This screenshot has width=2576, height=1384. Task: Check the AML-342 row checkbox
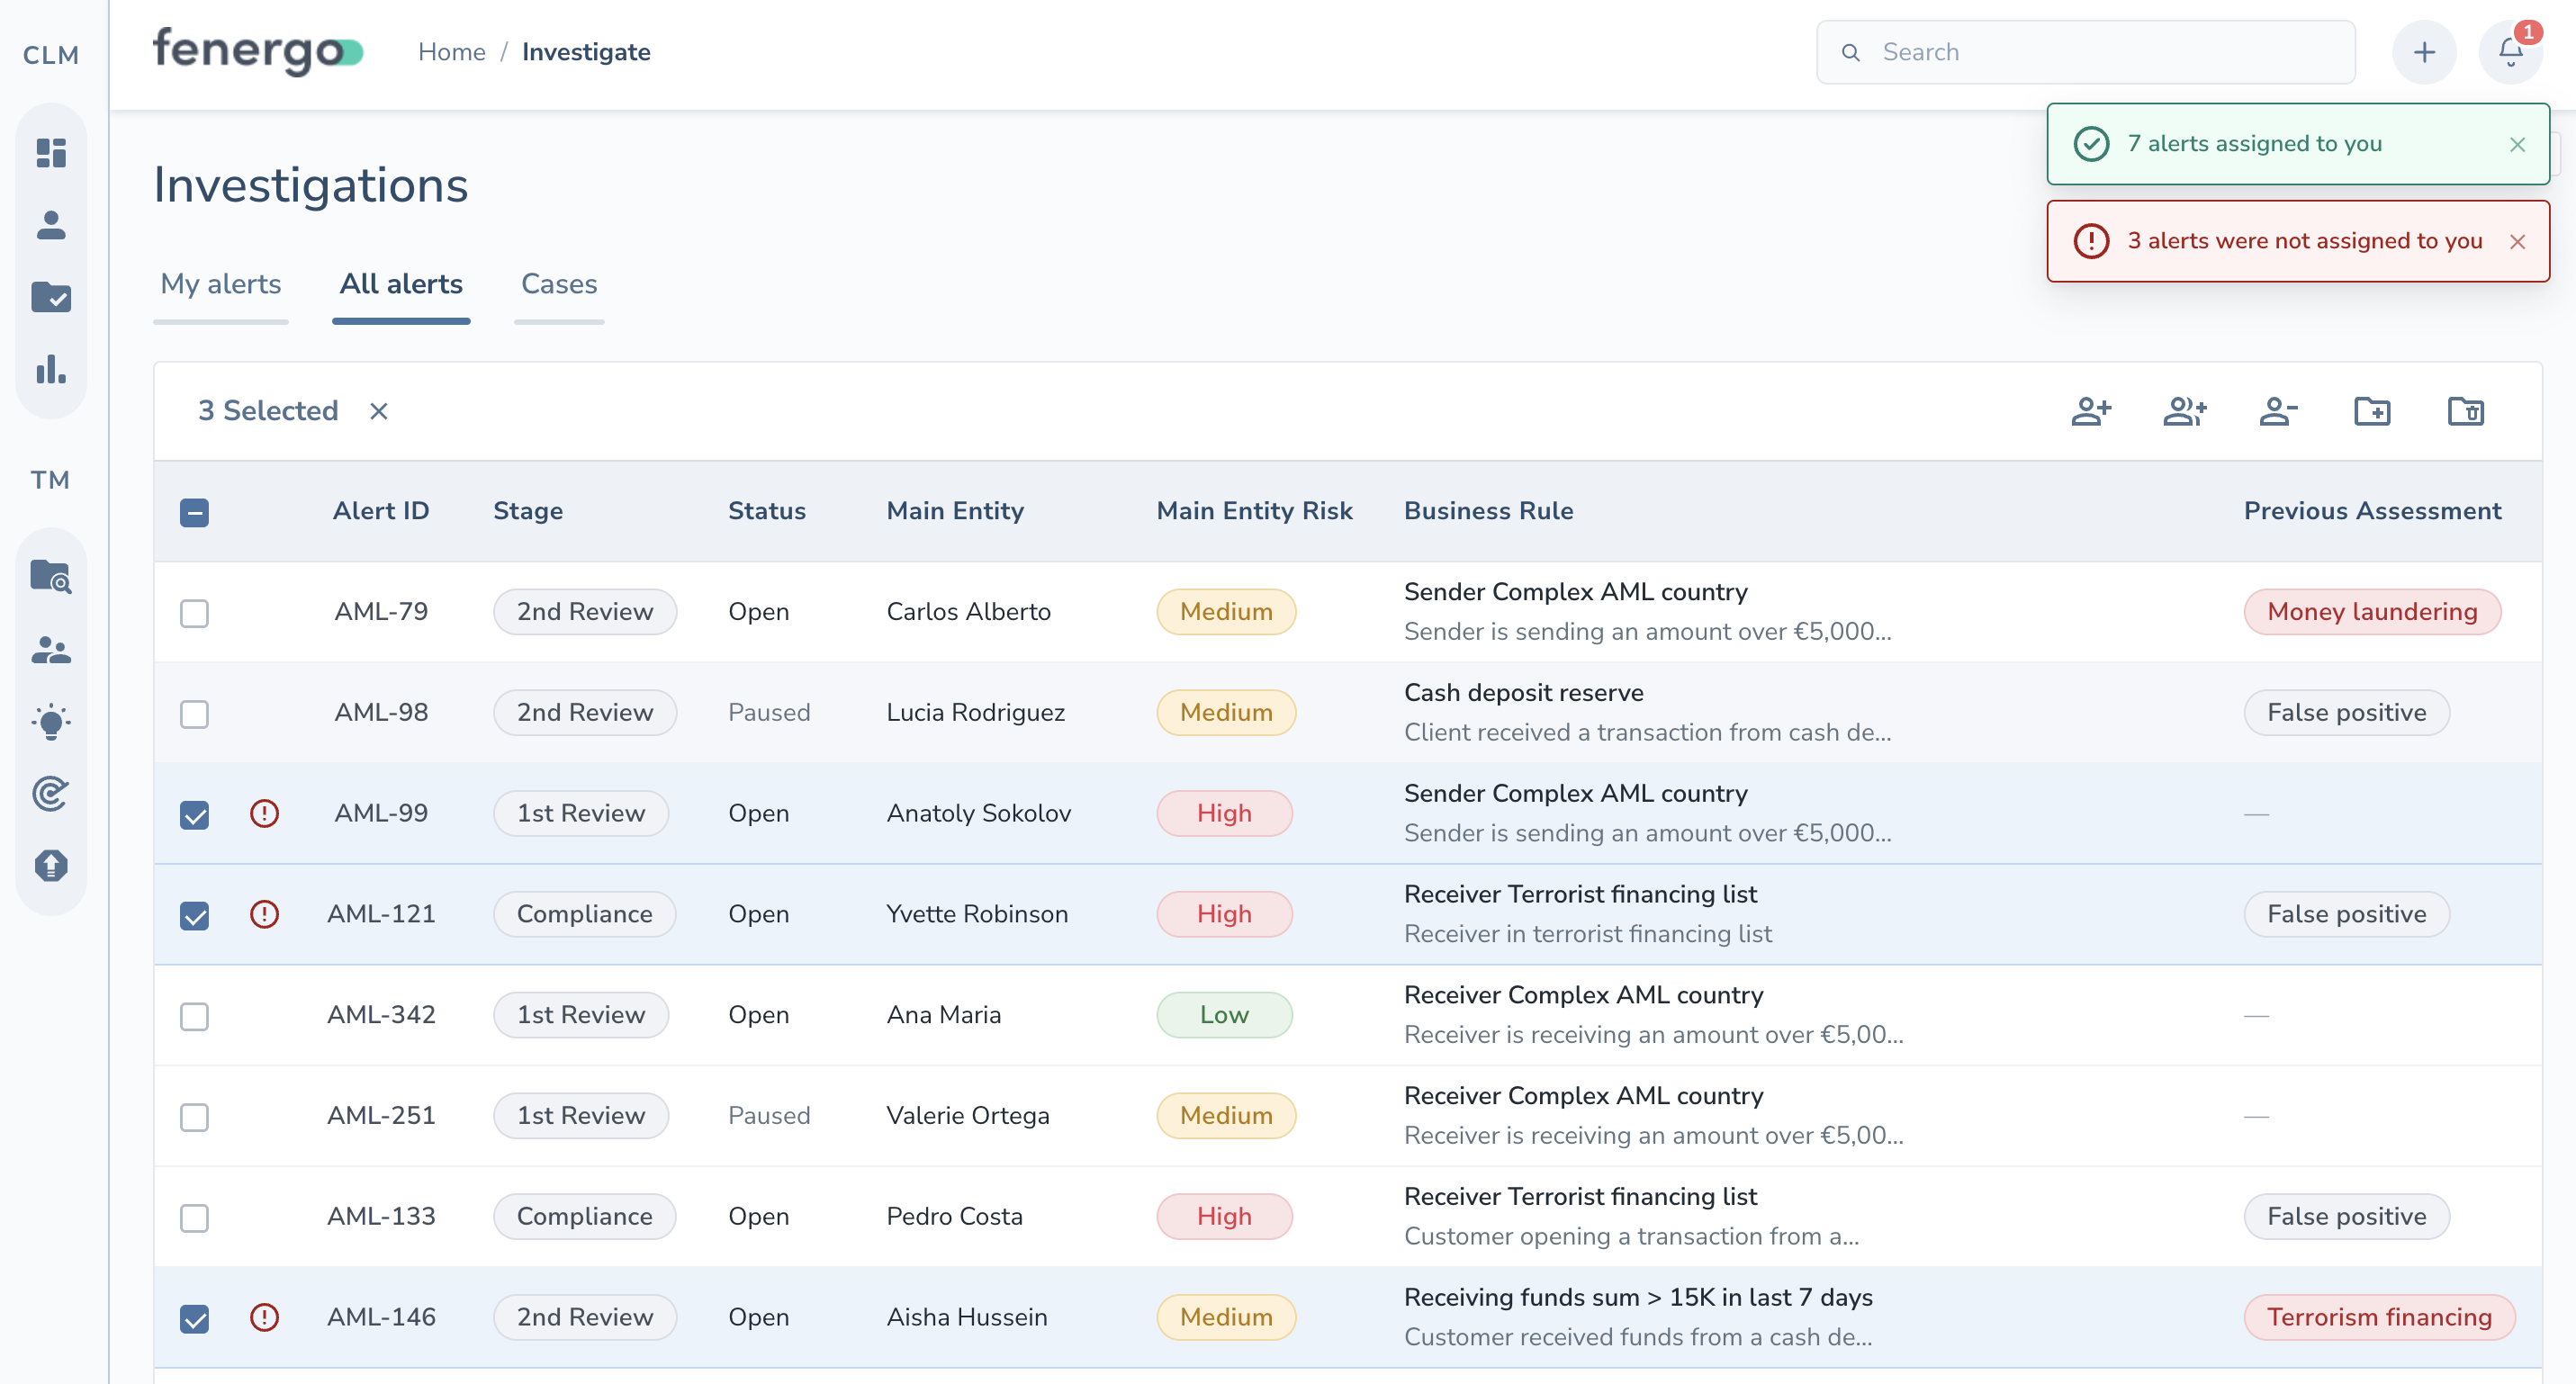(x=194, y=1017)
